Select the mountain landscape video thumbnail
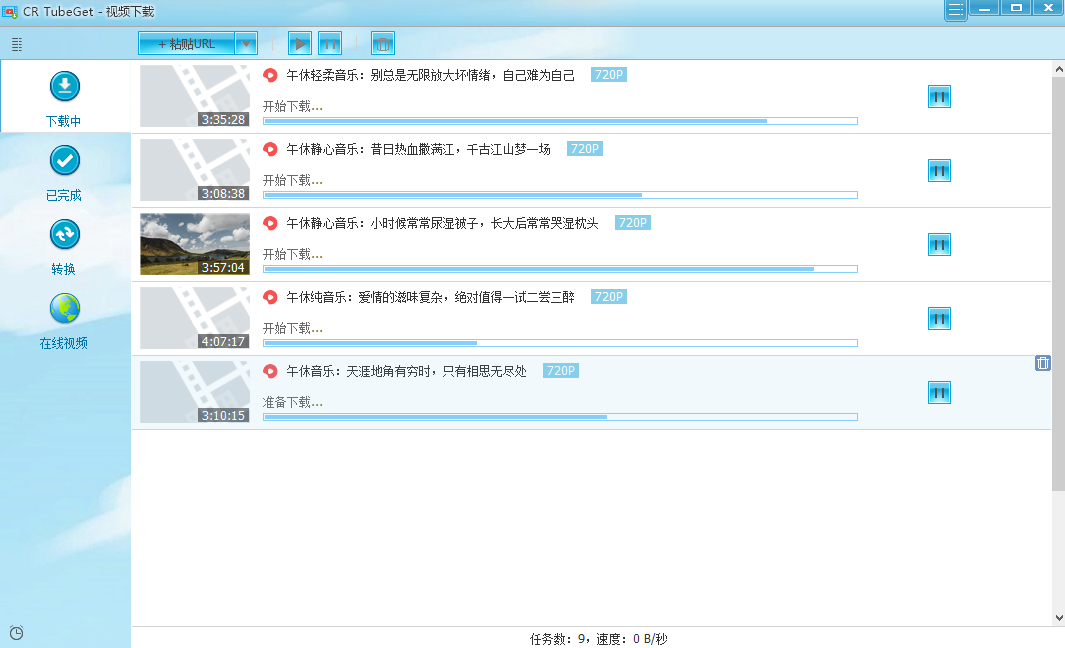This screenshot has height=648, width=1065. click(x=194, y=244)
